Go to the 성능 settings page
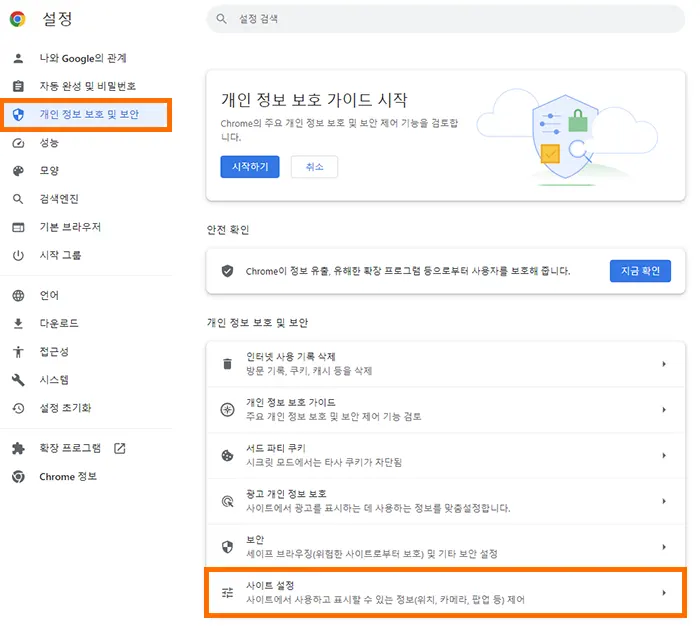700x635 pixels. [x=49, y=143]
